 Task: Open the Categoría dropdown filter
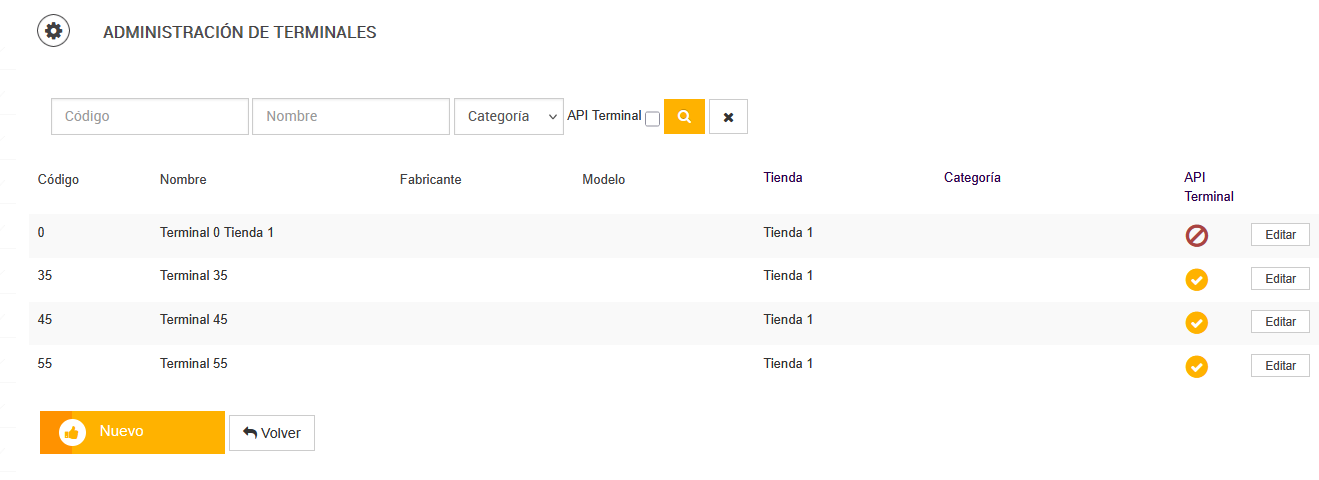508,116
